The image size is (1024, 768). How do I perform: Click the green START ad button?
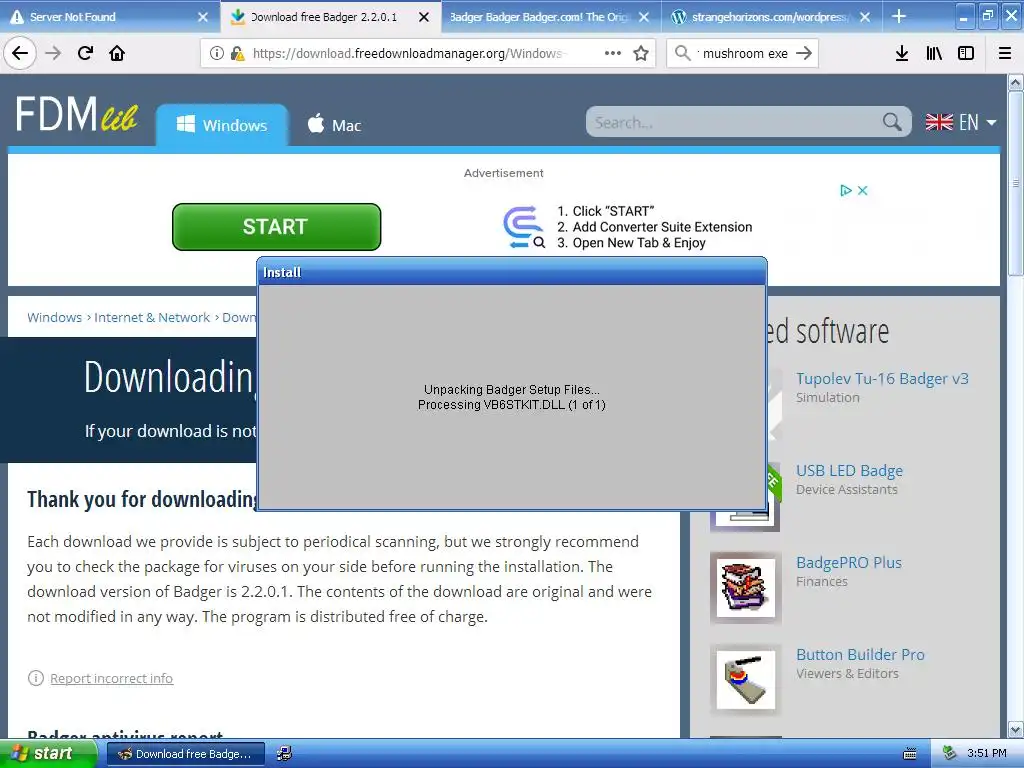click(276, 227)
